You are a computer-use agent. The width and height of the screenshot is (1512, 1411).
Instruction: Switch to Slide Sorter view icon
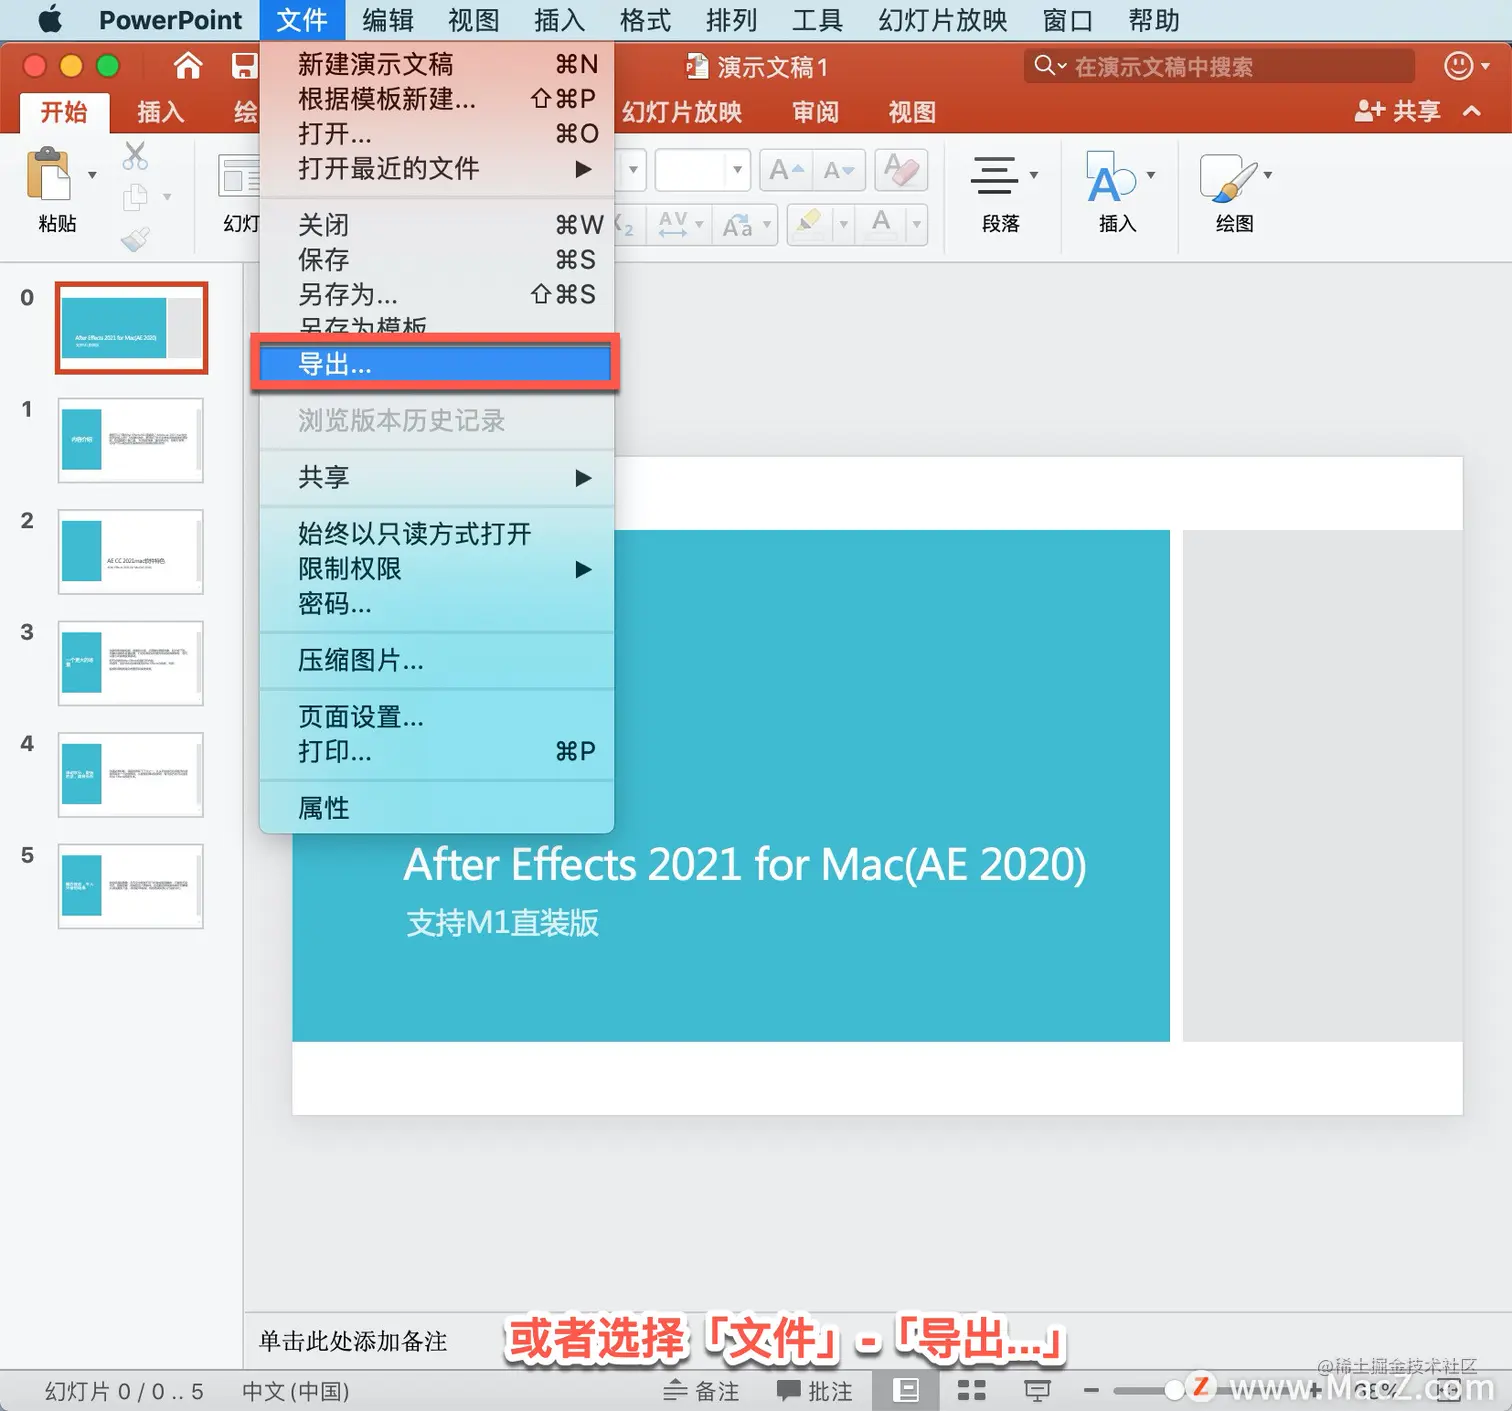tap(971, 1390)
